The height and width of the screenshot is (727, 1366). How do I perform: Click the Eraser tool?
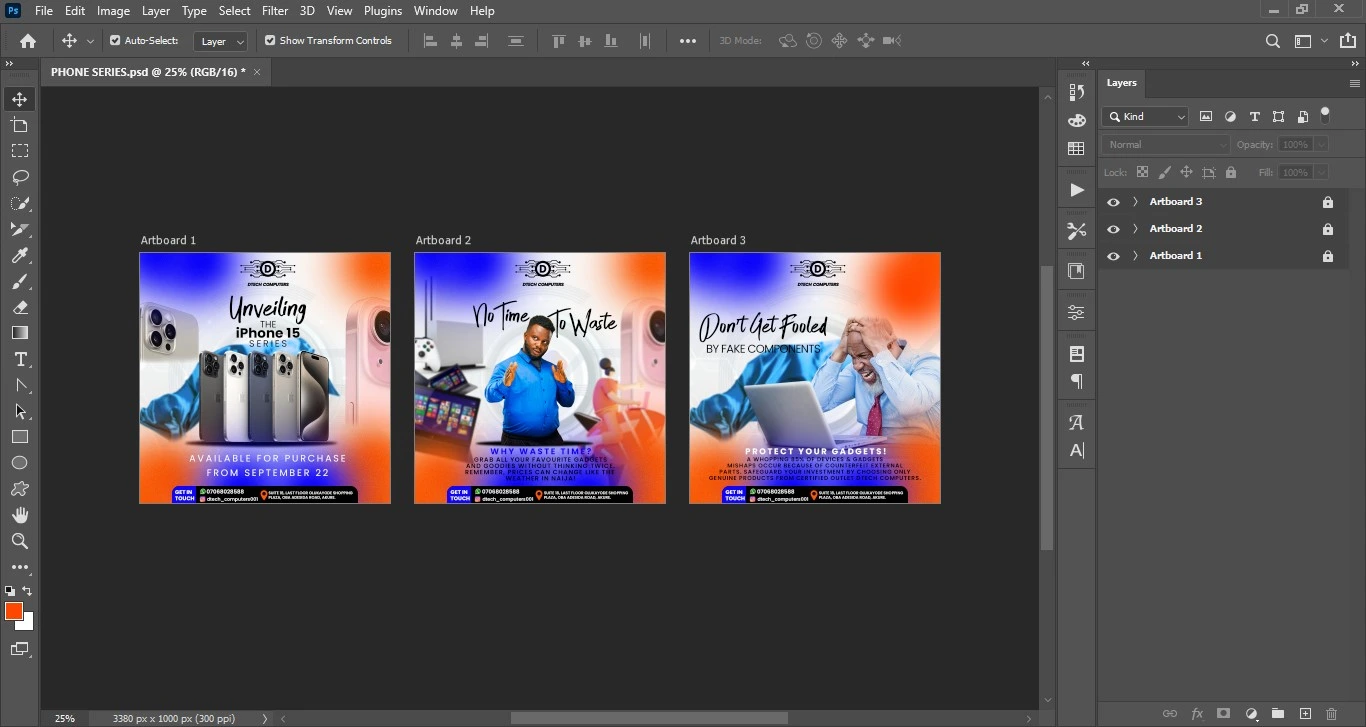(20, 307)
